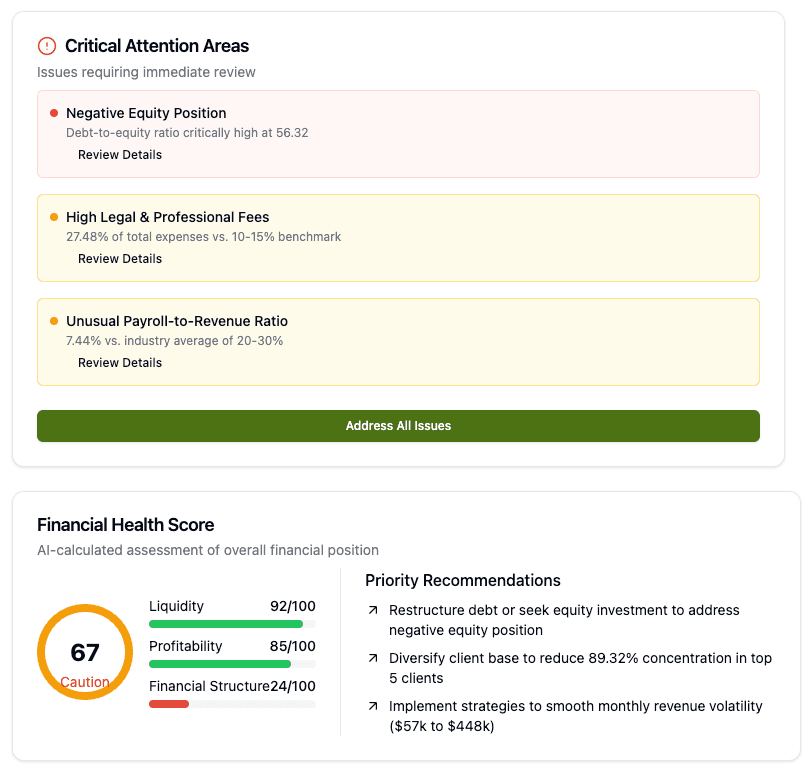Click the arrow icon beside Implement strategies recommendation
This screenshot has width=803, height=776.
click(x=371, y=706)
